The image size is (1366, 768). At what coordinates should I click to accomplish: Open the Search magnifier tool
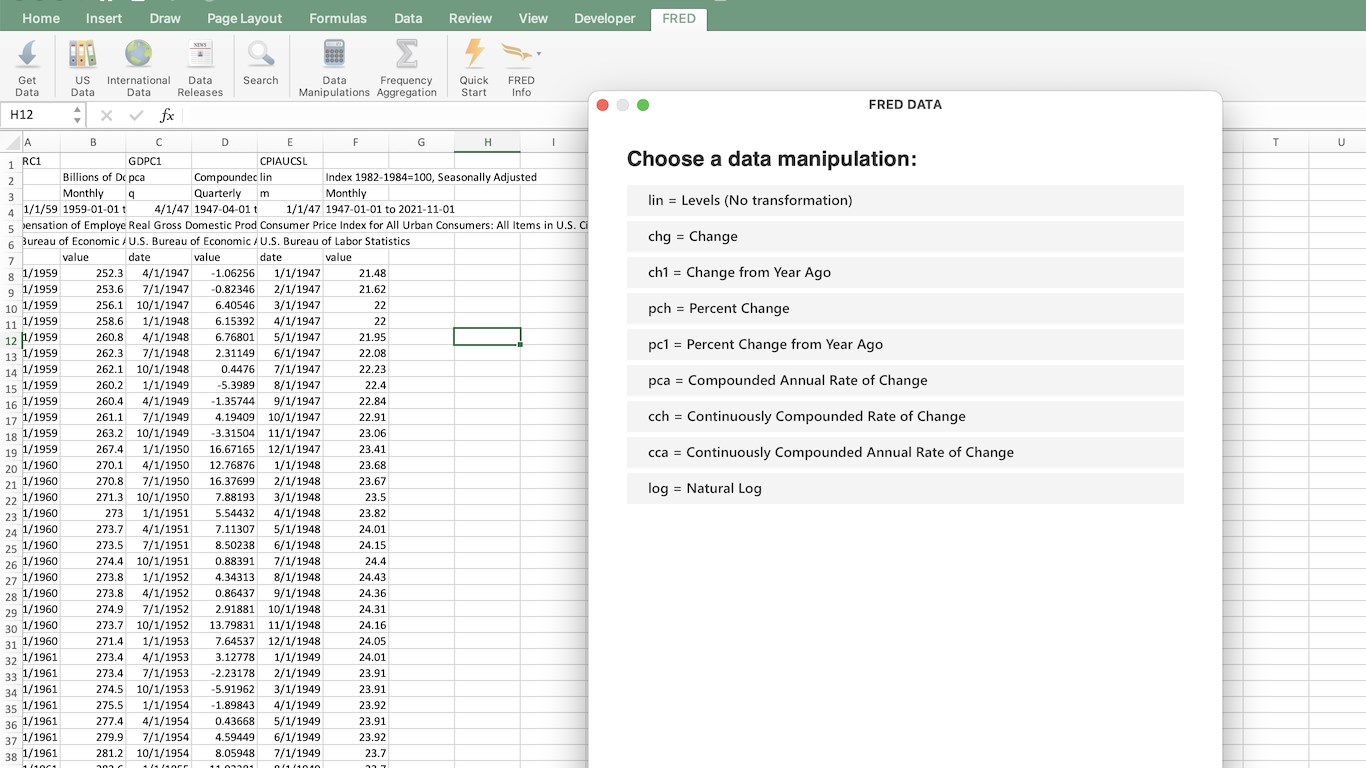coord(261,55)
